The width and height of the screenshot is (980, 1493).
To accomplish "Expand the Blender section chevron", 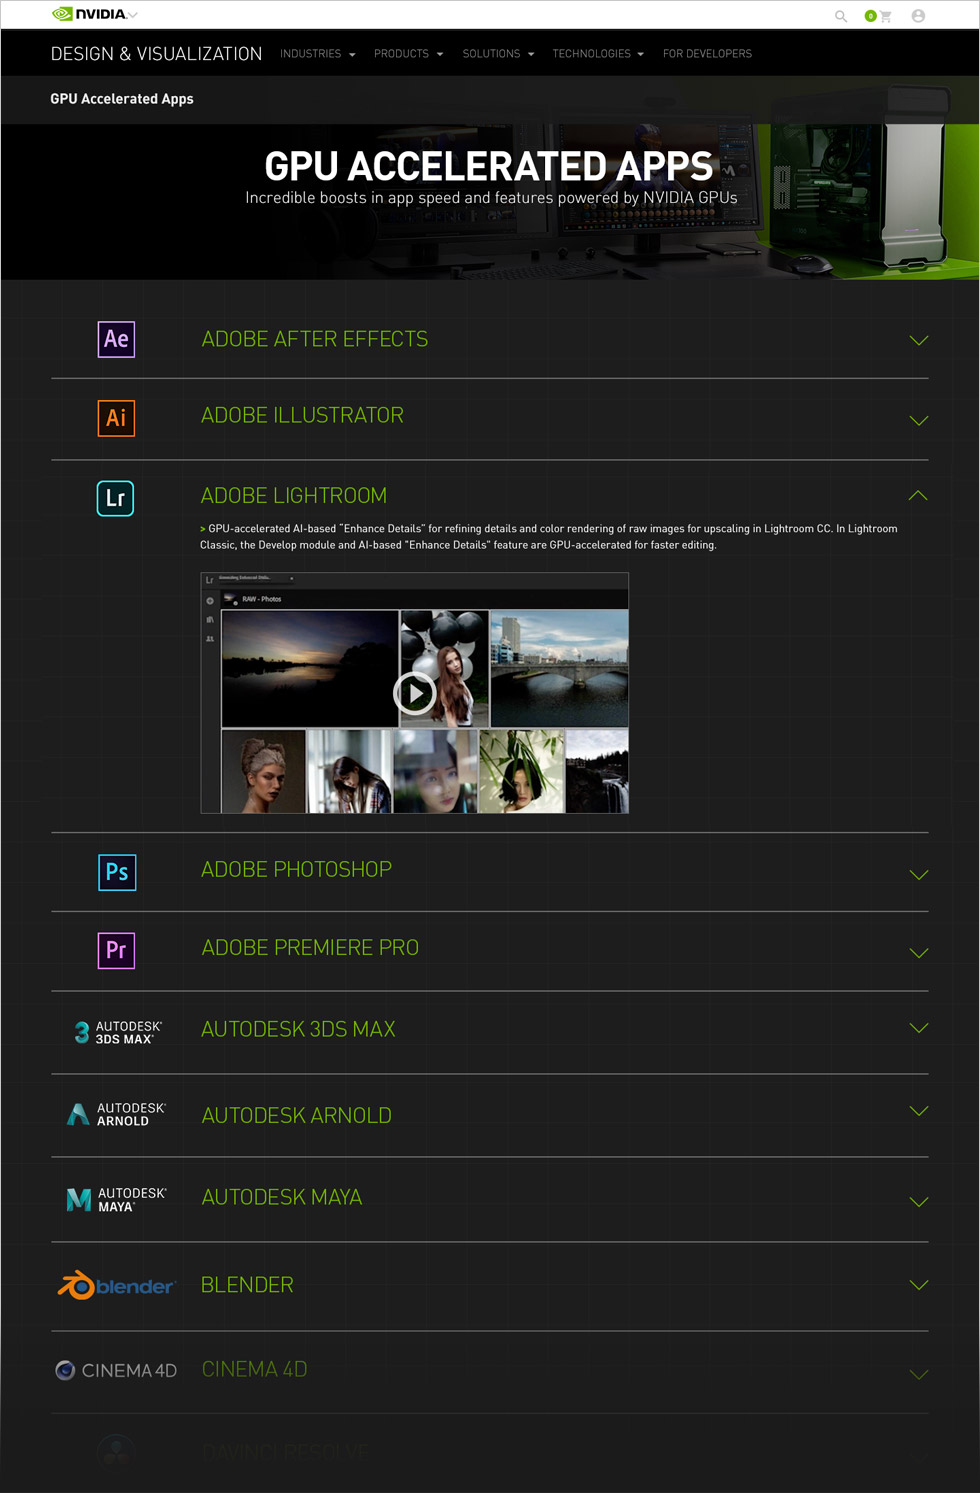I will click(x=918, y=1285).
